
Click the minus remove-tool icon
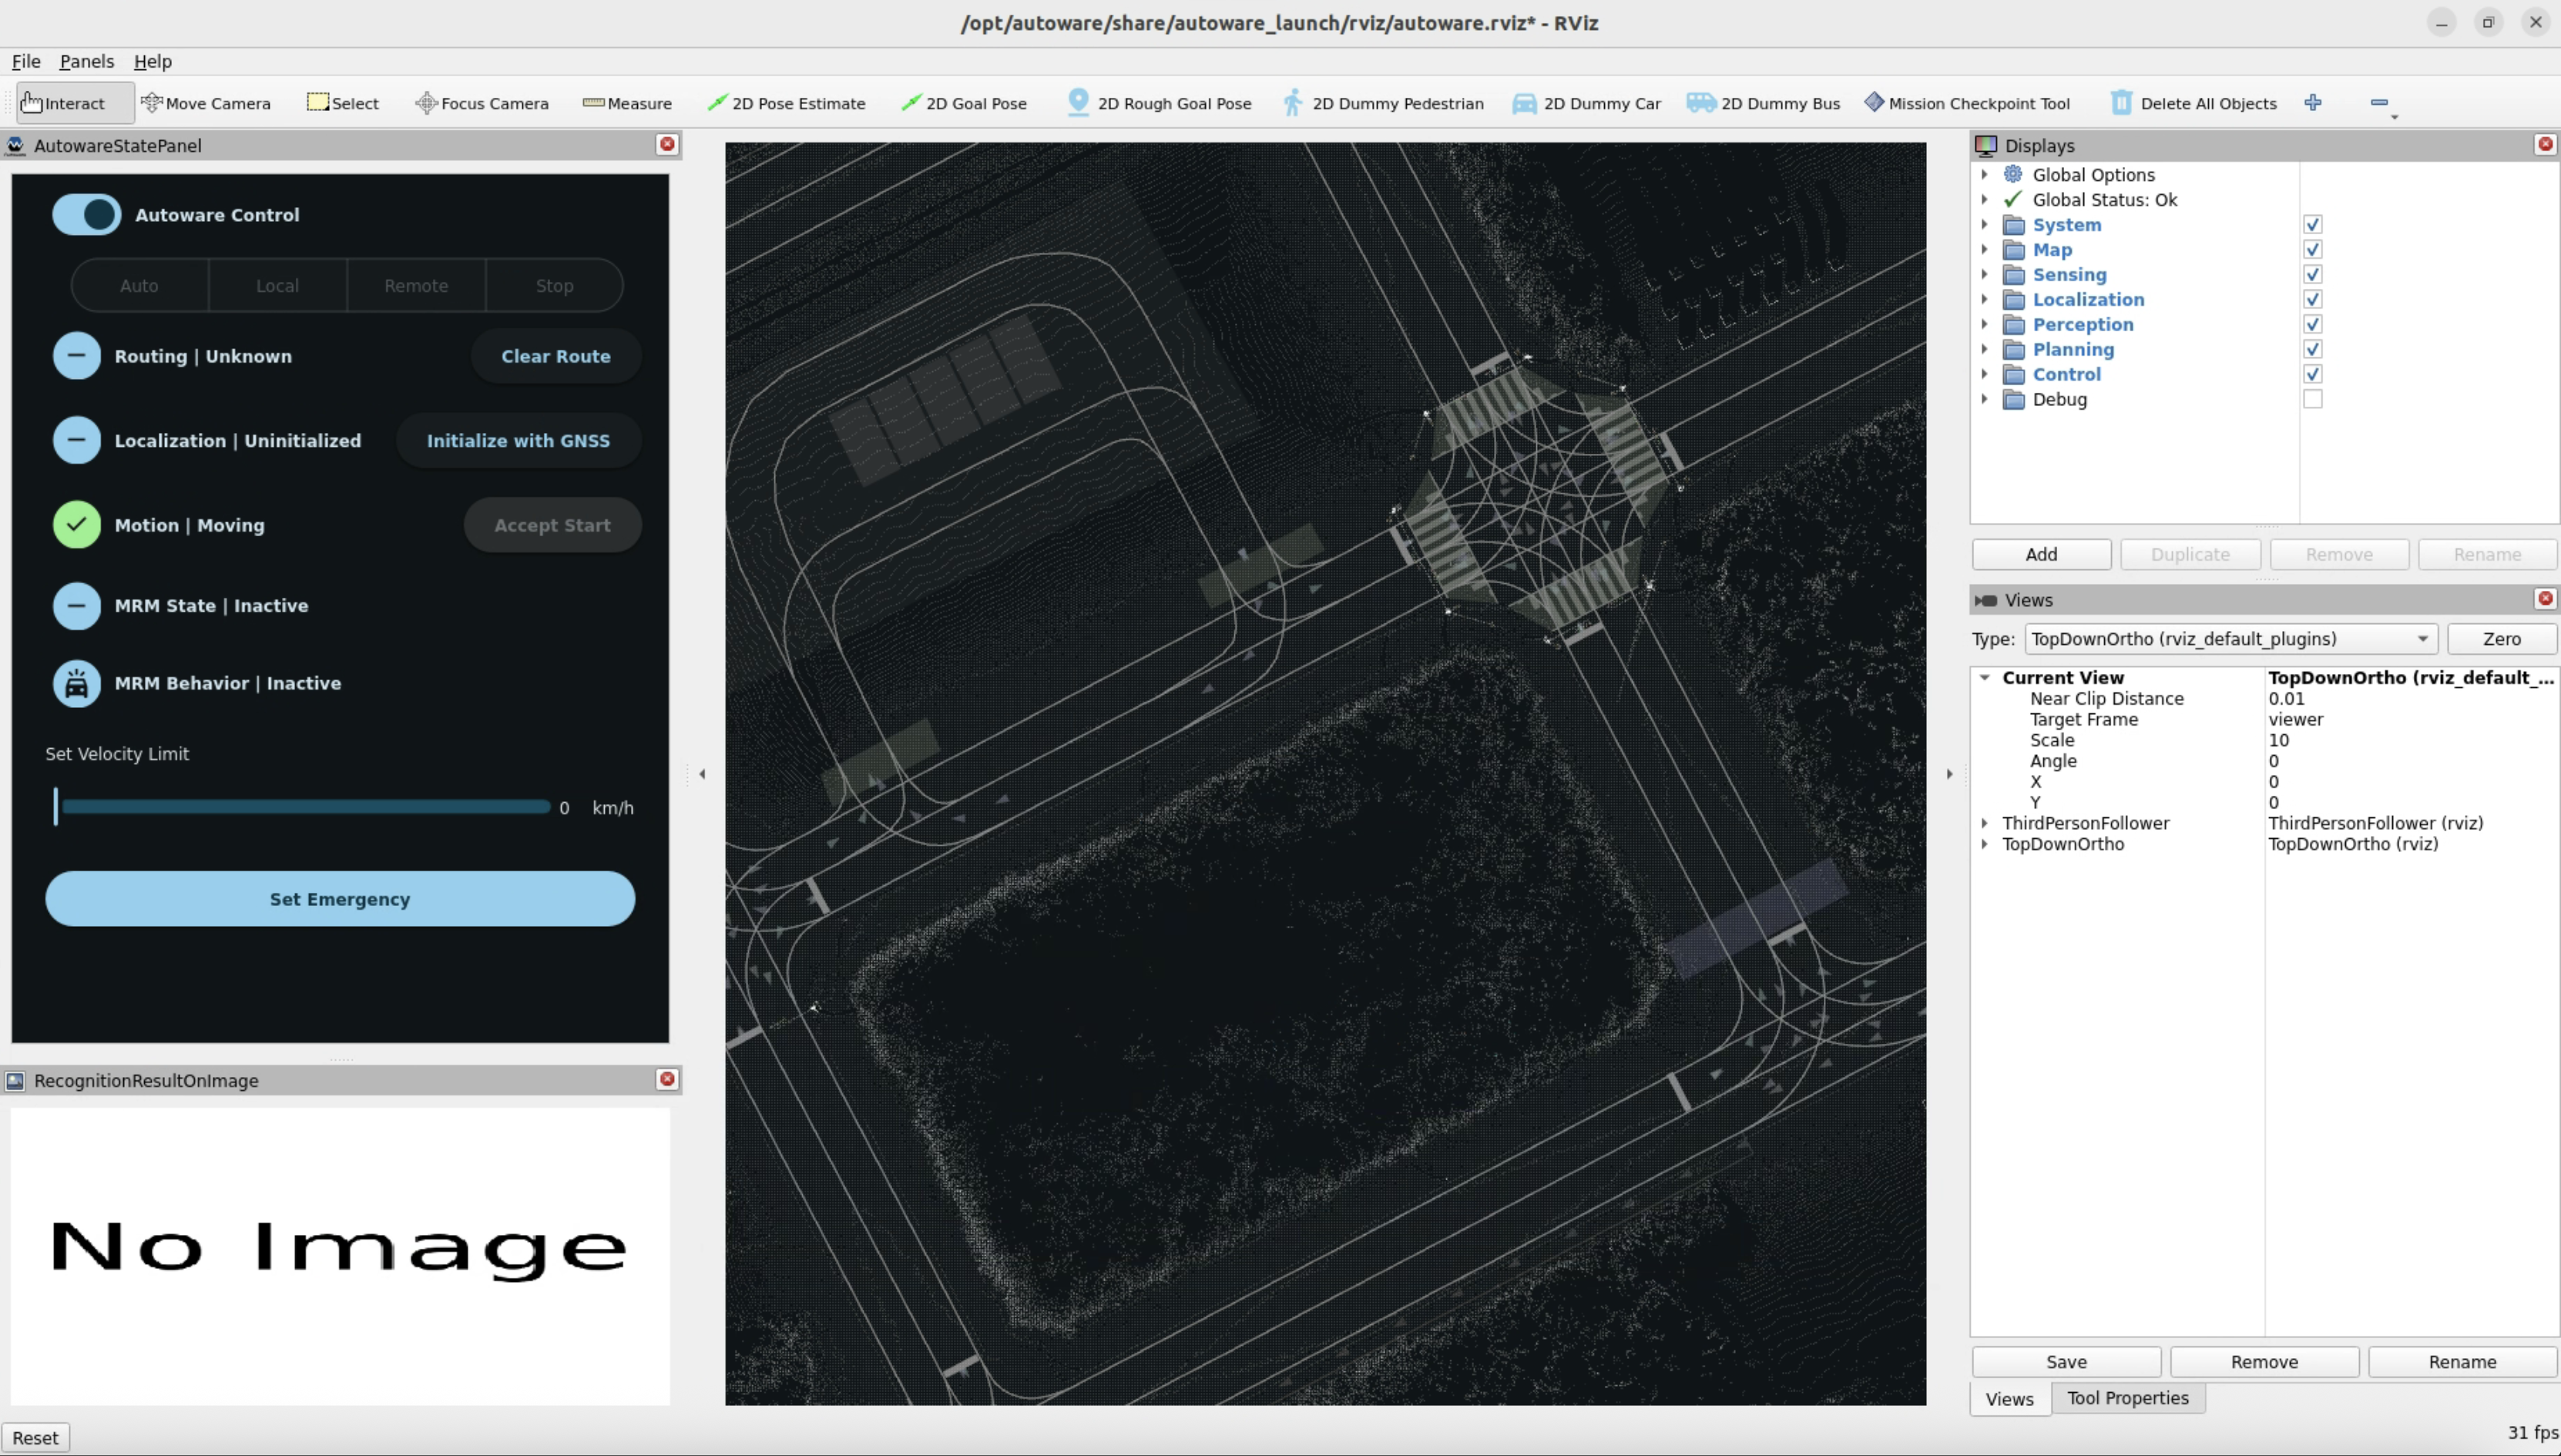point(2379,102)
